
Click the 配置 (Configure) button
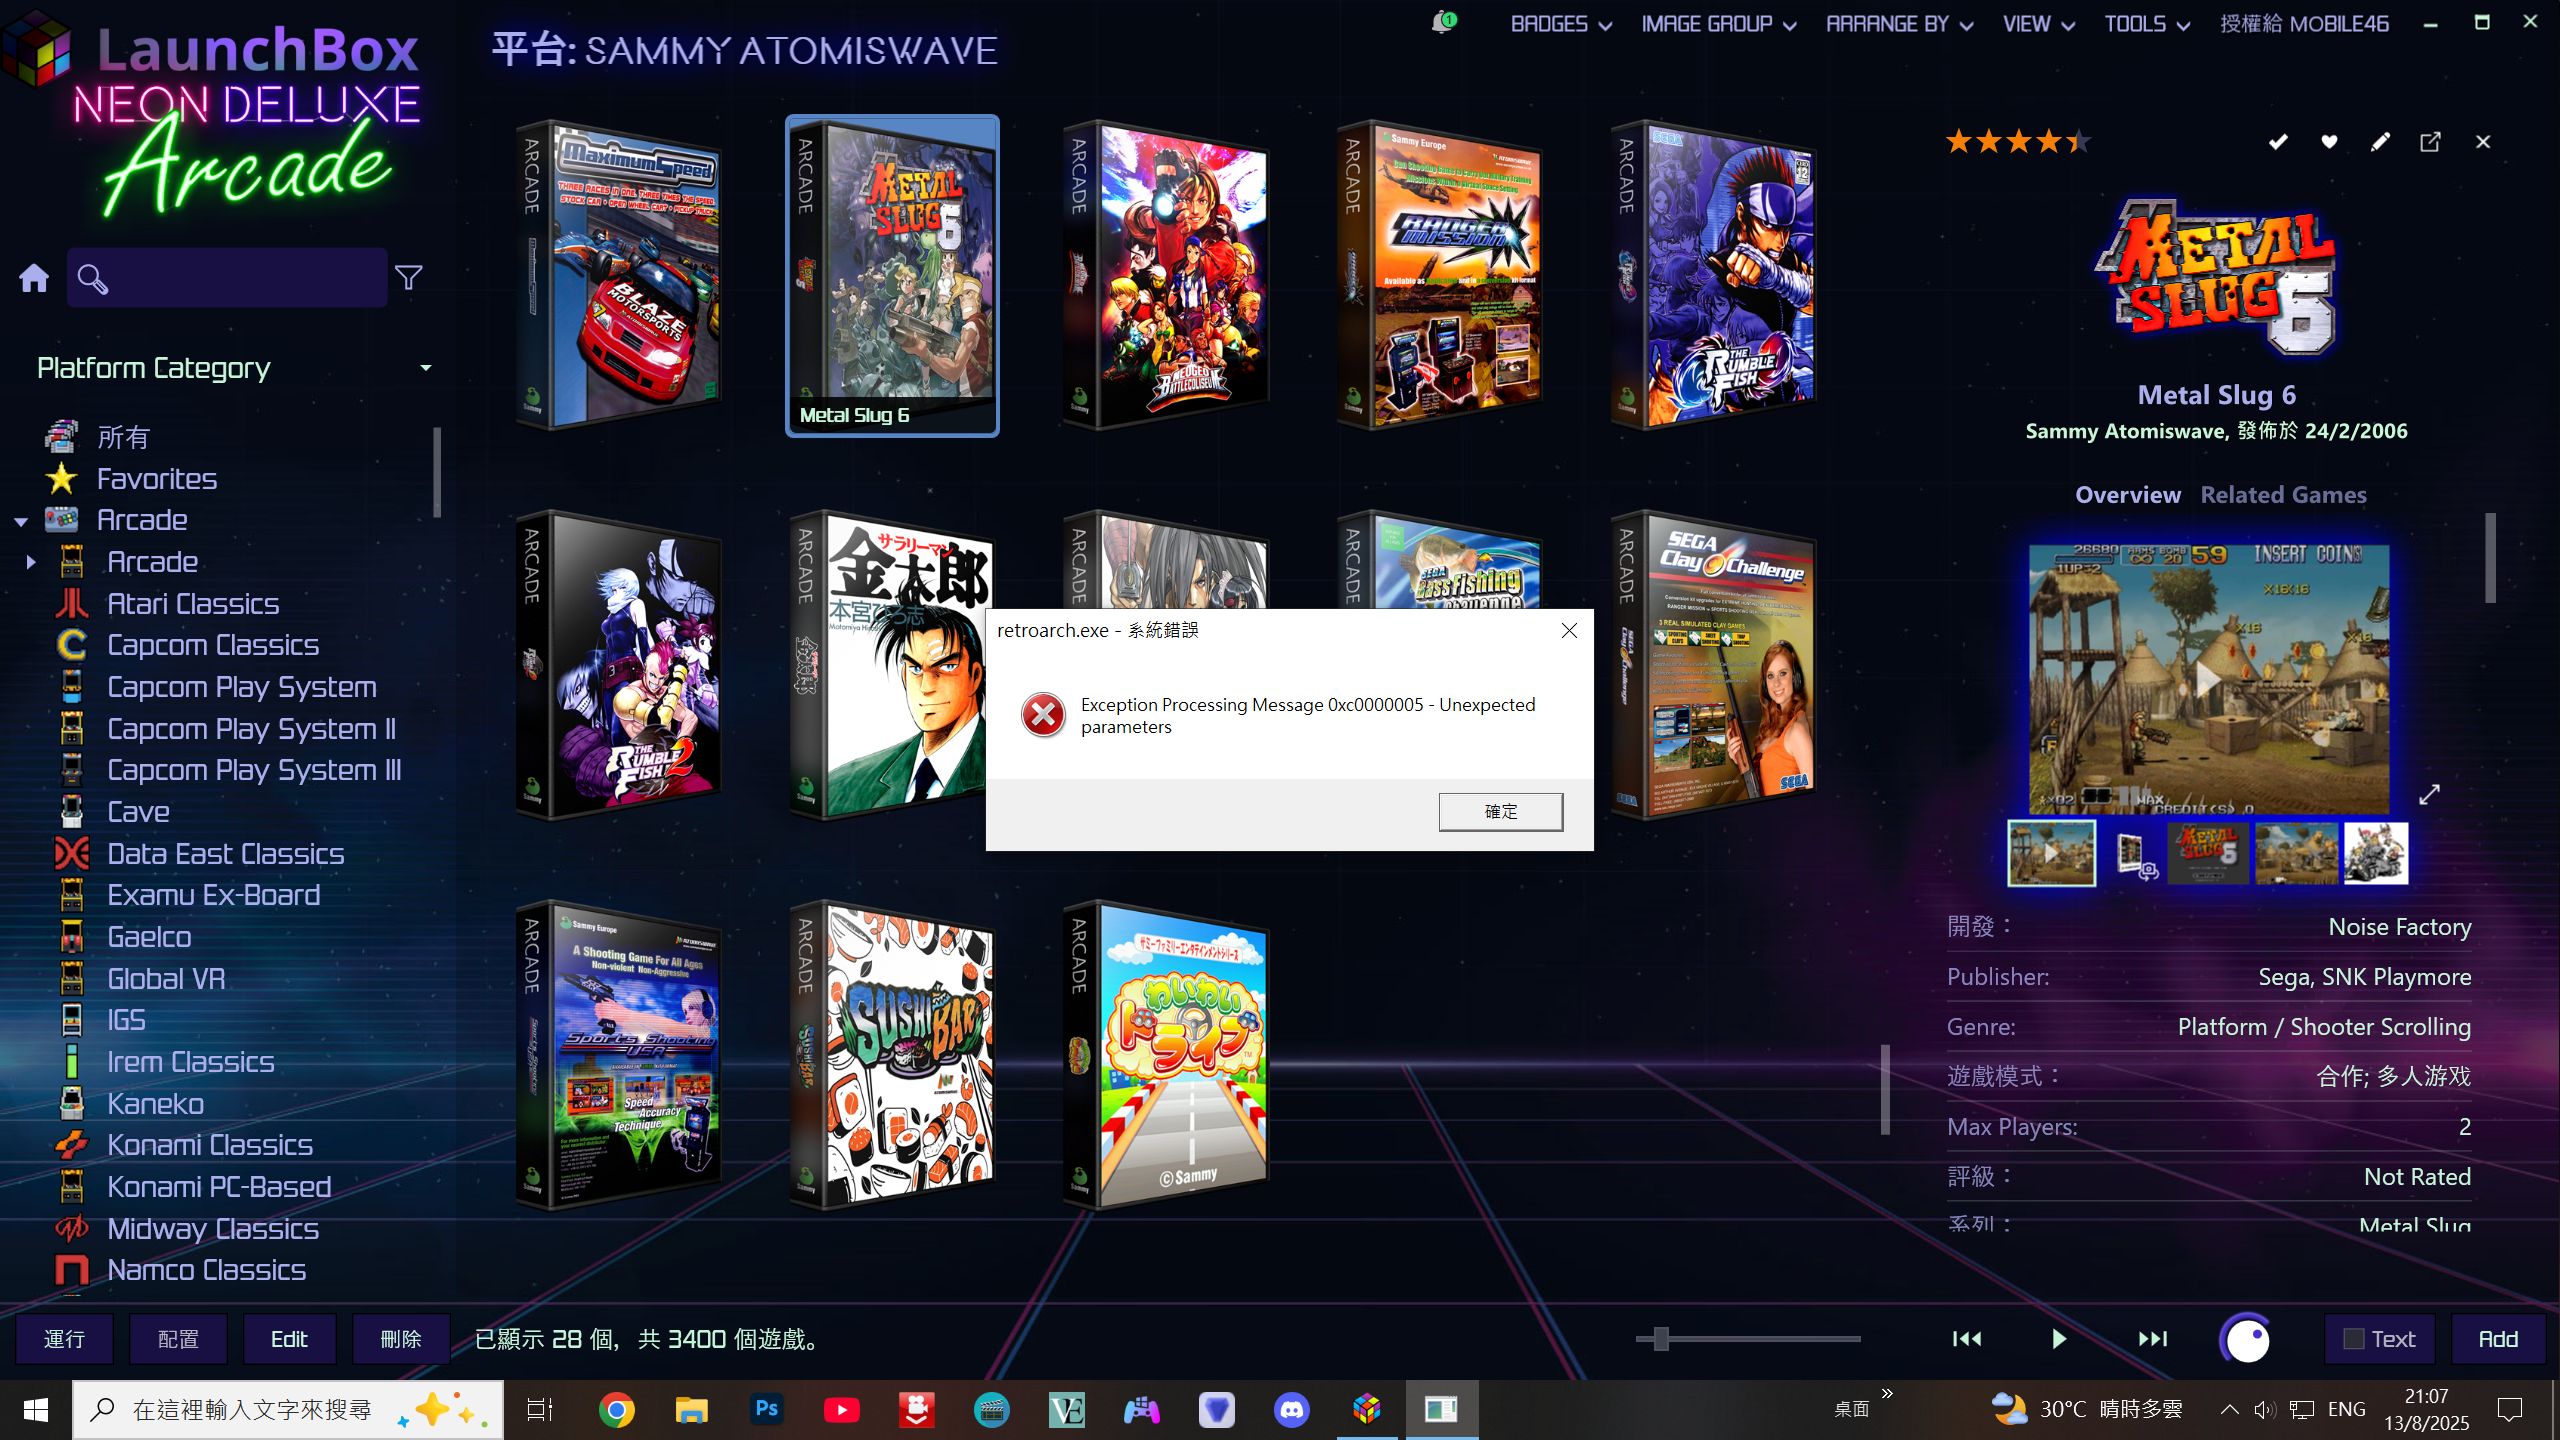[178, 1339]
